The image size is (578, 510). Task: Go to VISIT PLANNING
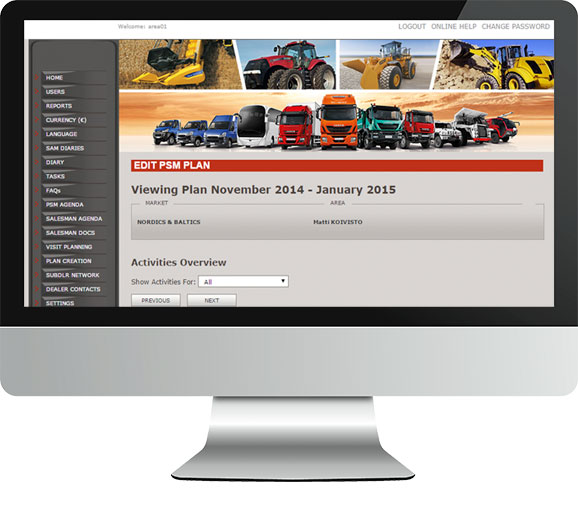(x=69, y=247)
